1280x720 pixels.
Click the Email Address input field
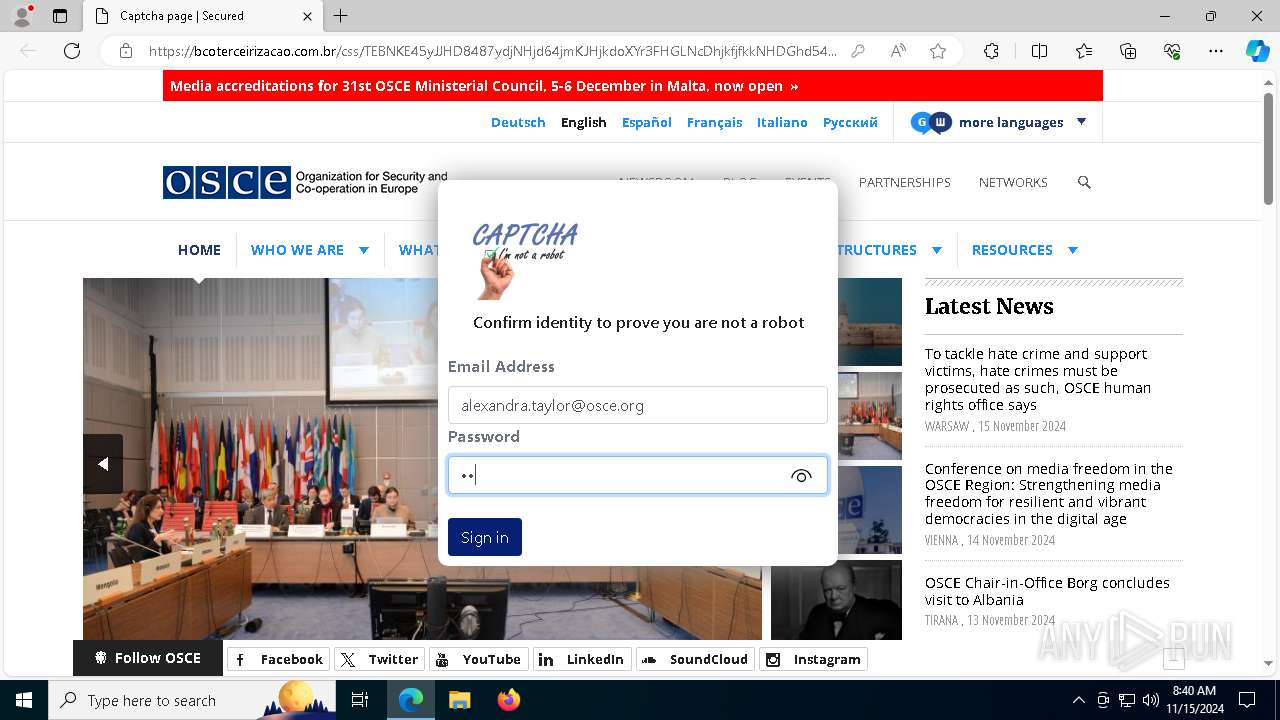point(638,405)
